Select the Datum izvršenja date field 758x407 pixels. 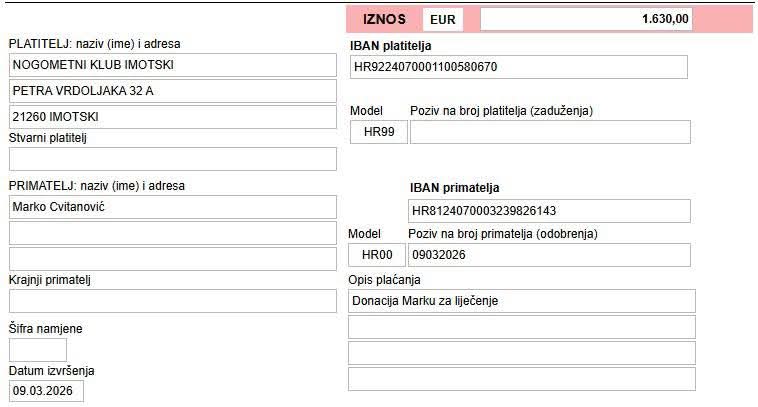click(x=46, y=390)
